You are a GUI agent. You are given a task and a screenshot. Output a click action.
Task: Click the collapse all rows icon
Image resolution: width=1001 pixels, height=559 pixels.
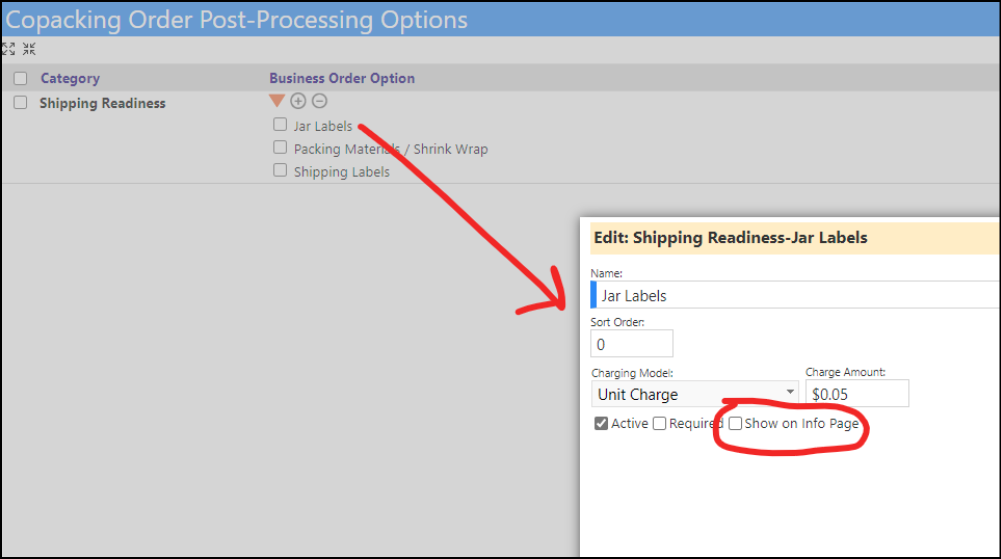29,49
